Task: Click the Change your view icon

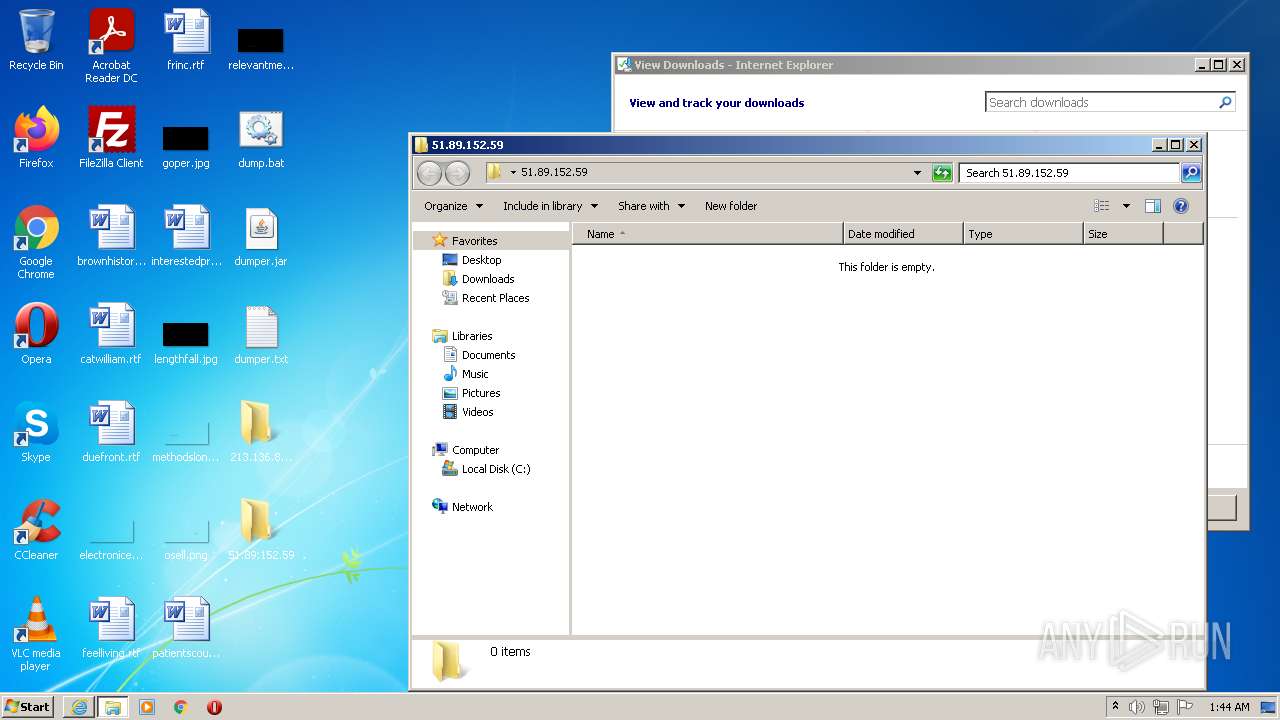Action: pos(1101,206)
